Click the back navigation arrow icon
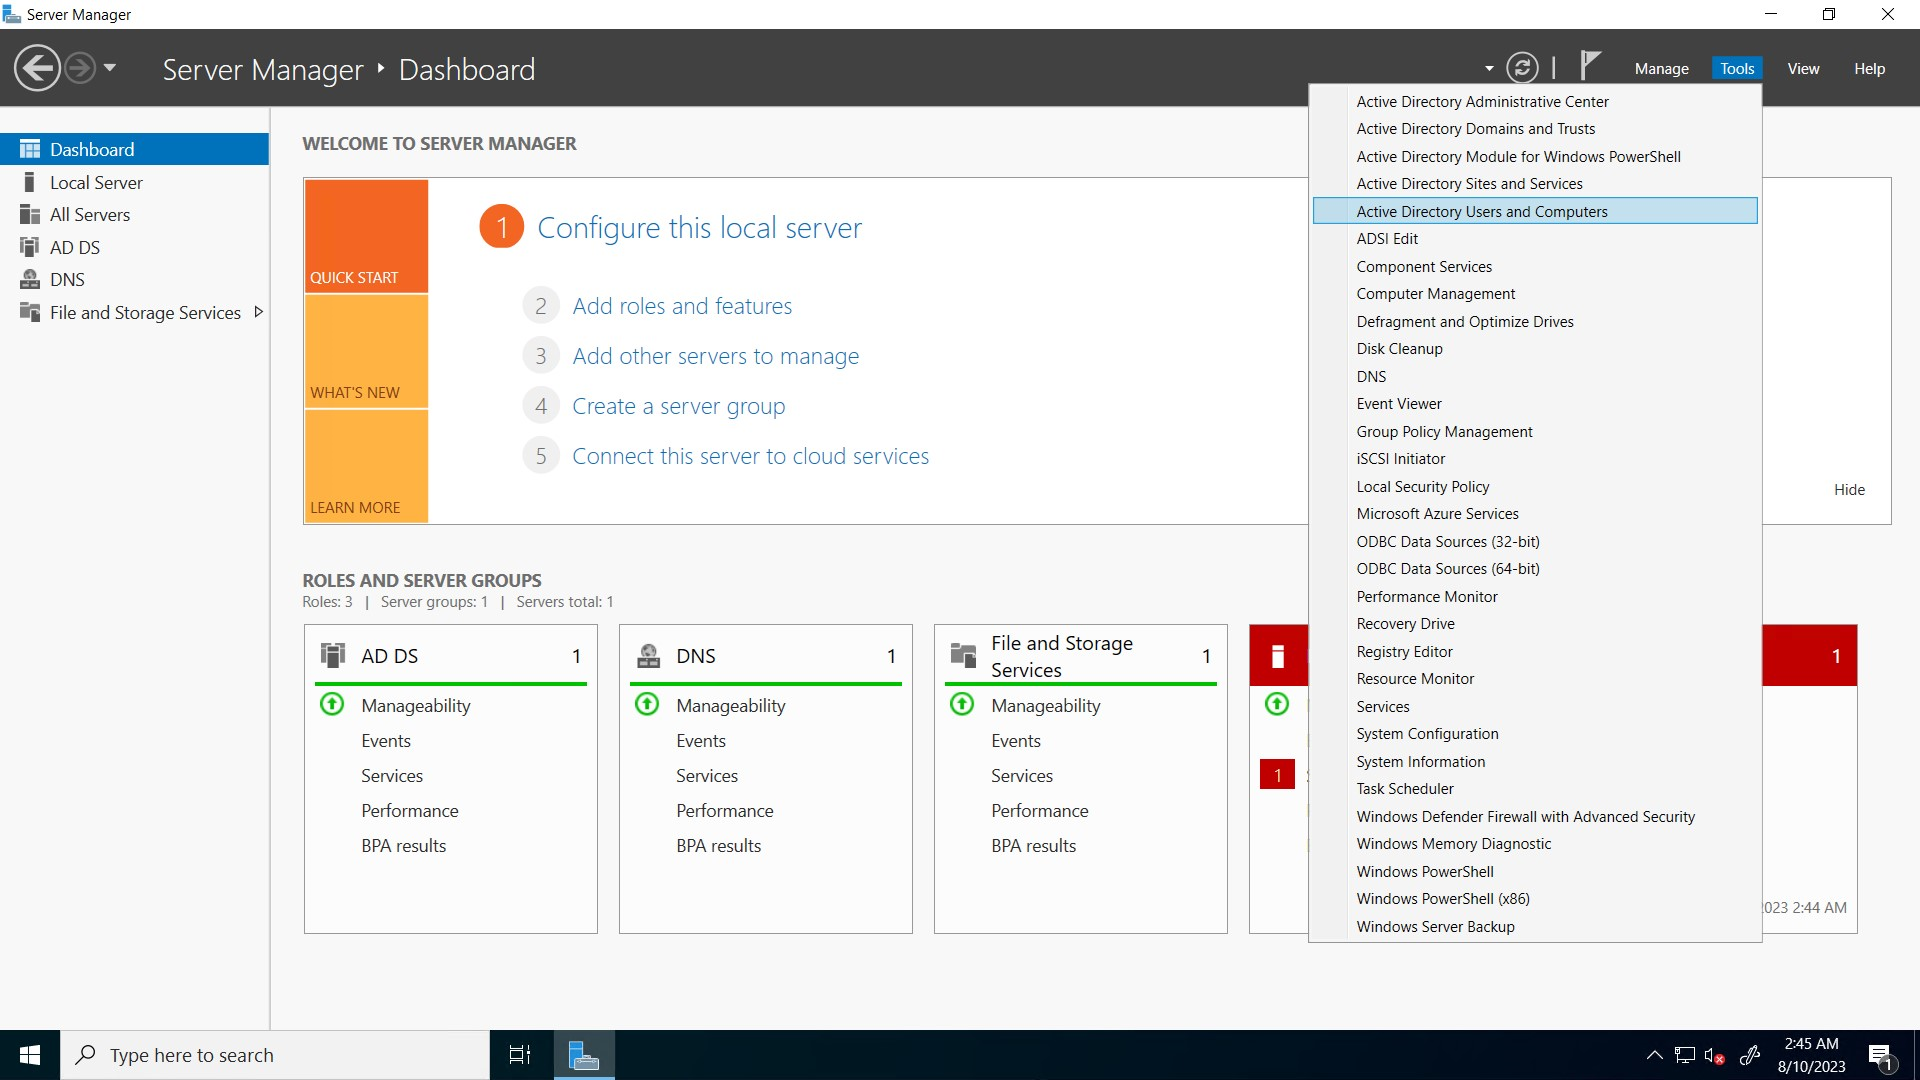The height and width of the screenshot is (1080, 1920). (x=37, y=68)
